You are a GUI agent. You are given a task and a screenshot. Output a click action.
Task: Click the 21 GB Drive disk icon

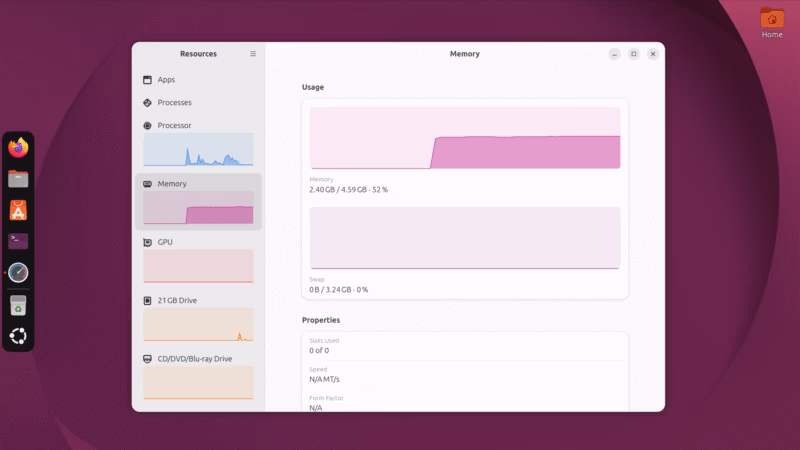click(147, 301)
